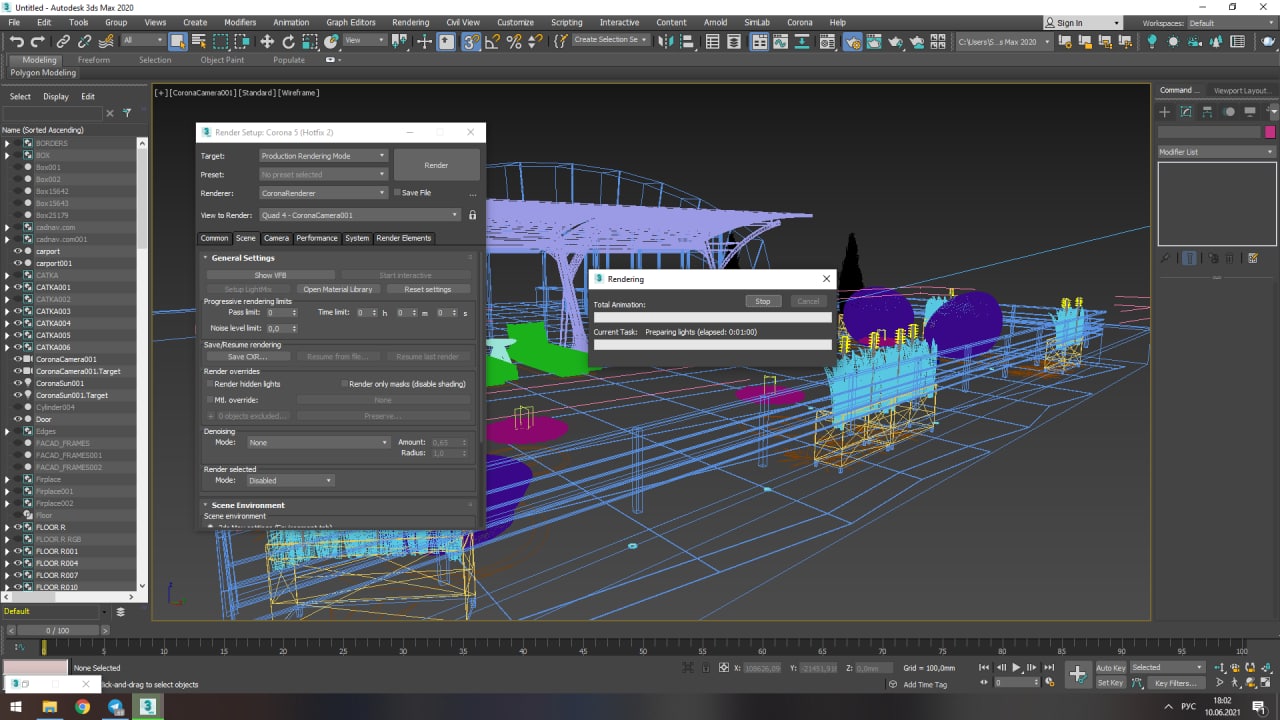Switch to Camera tab in Render Setup

click(276, 238)
